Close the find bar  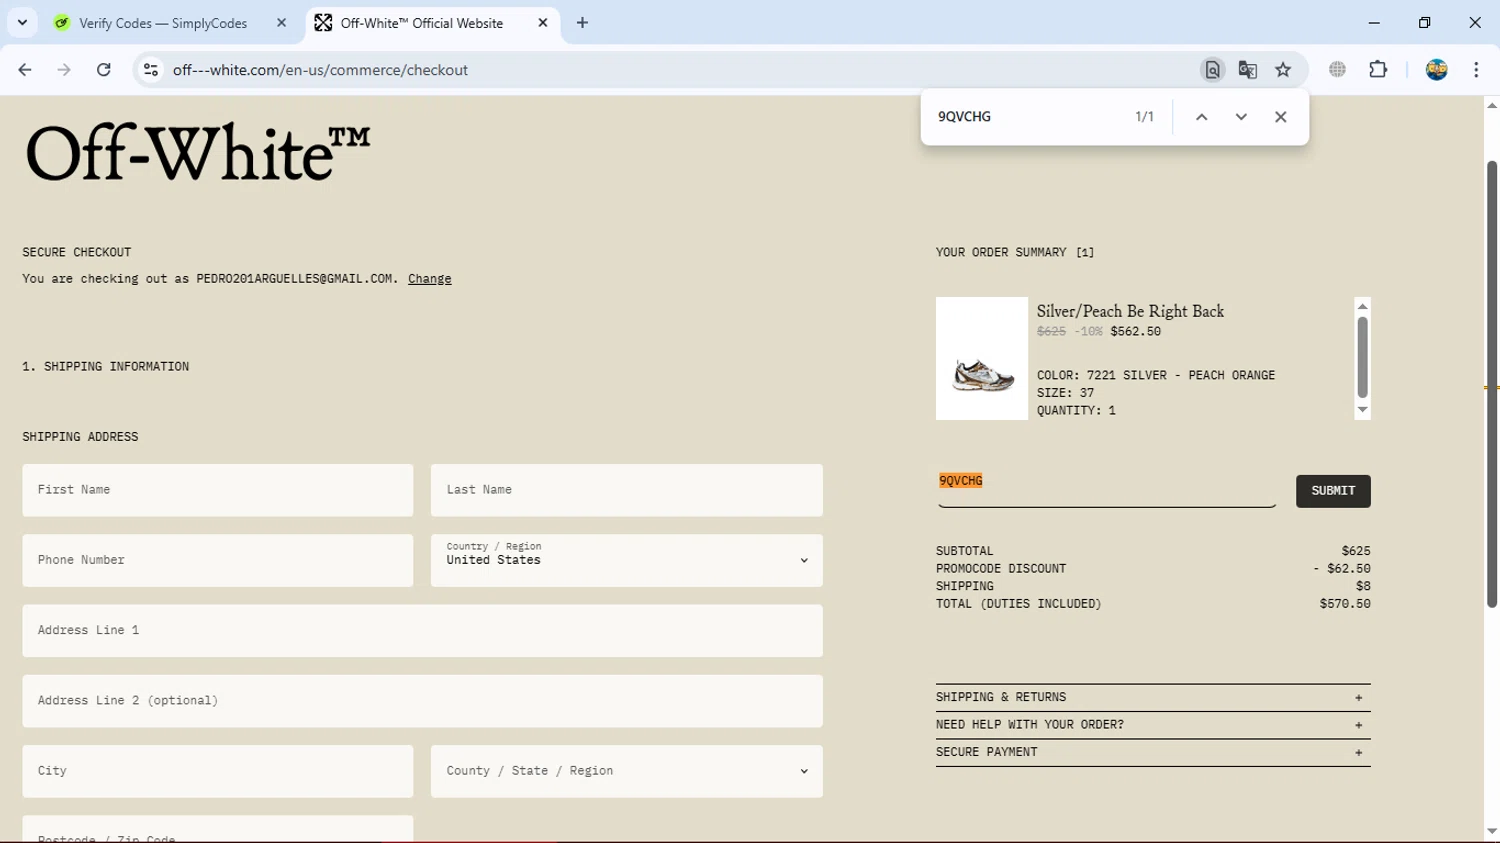click(x=1280, y=117)
